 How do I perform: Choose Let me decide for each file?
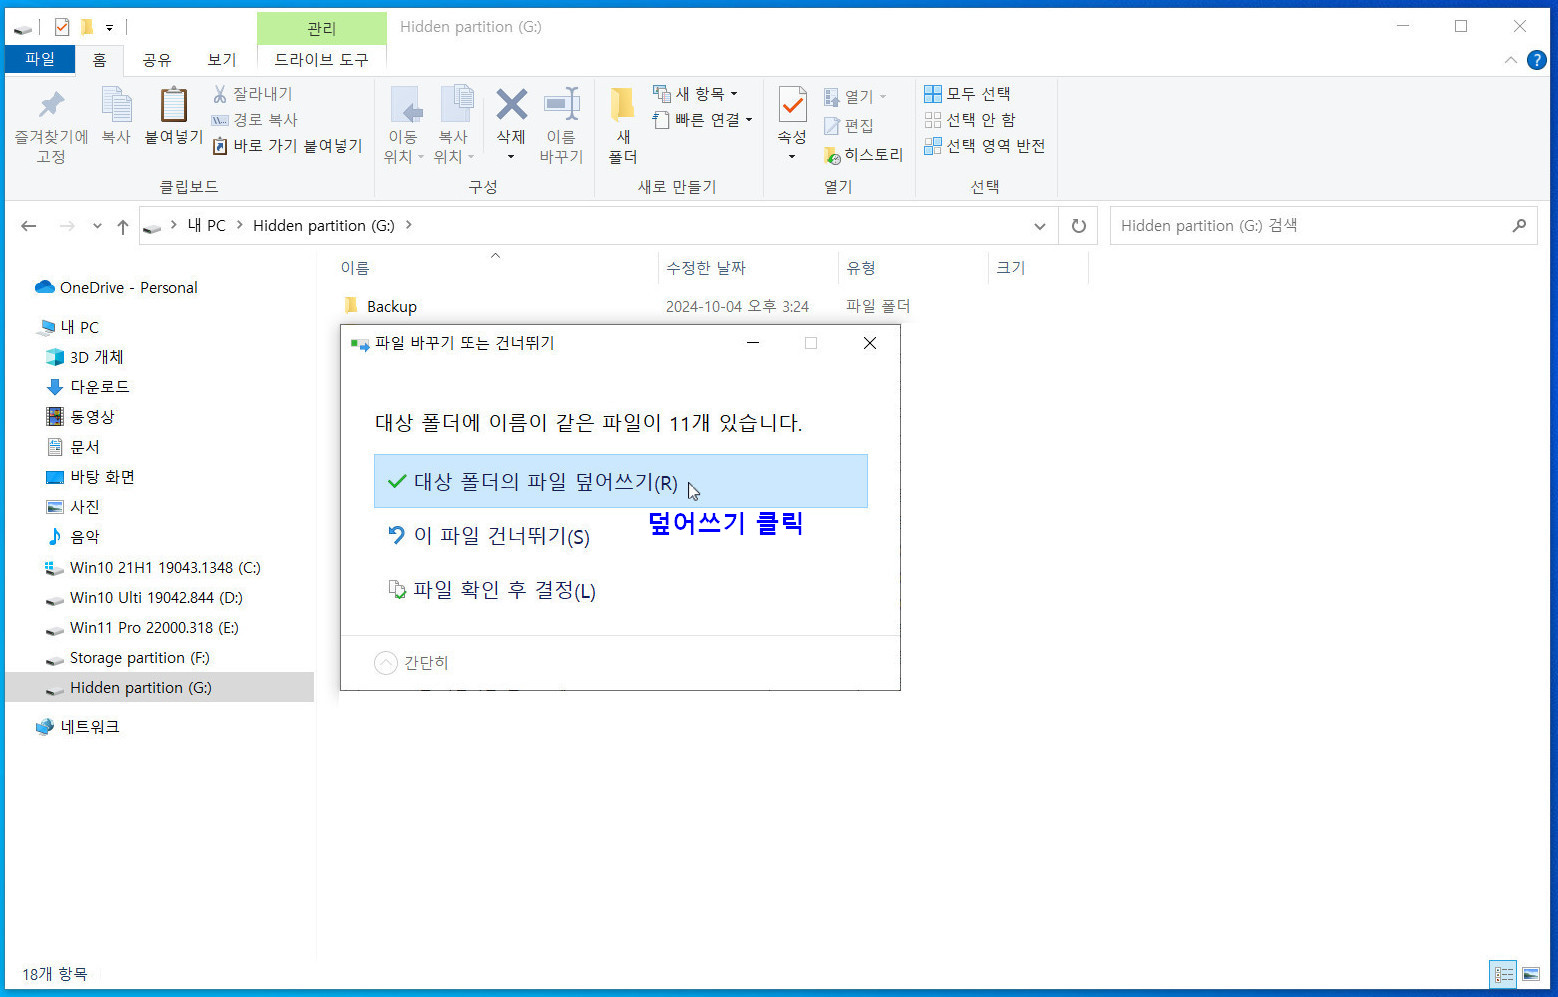pyautogui.click(x=620, y=590)
